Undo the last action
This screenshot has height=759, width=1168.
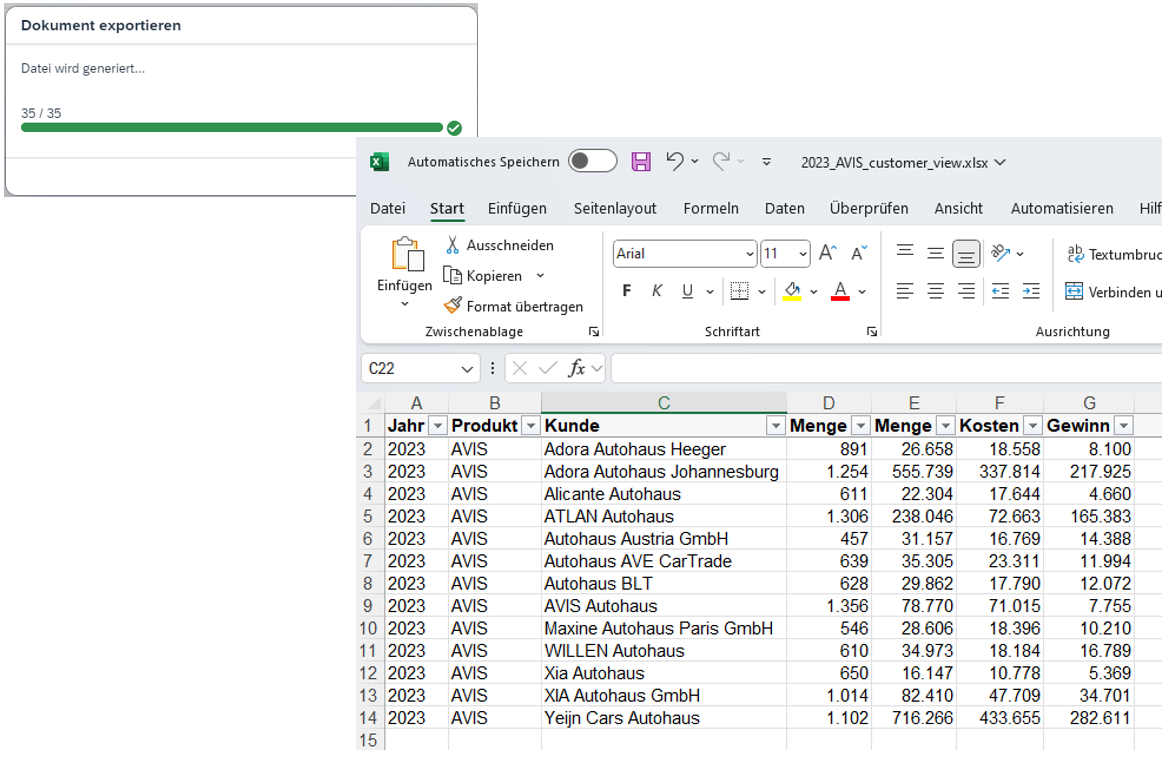click(675, 162)
